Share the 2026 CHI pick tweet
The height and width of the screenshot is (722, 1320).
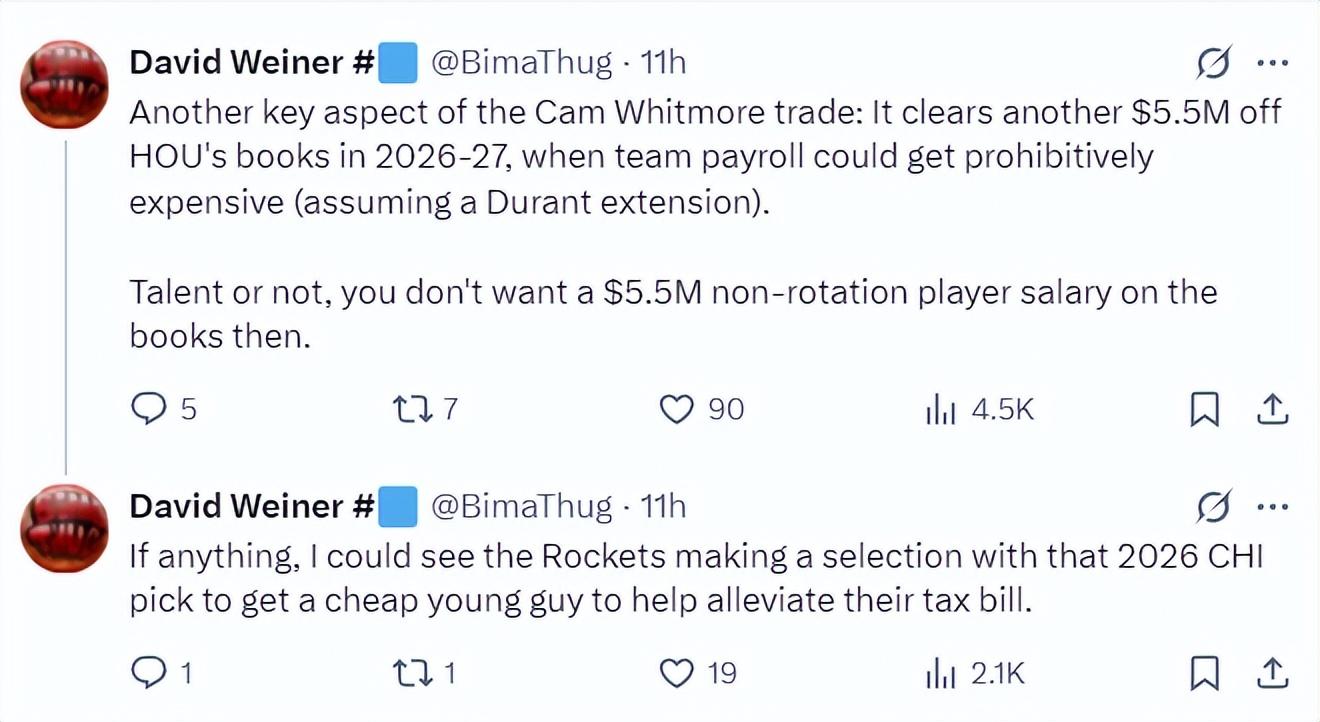[1271, 675]
